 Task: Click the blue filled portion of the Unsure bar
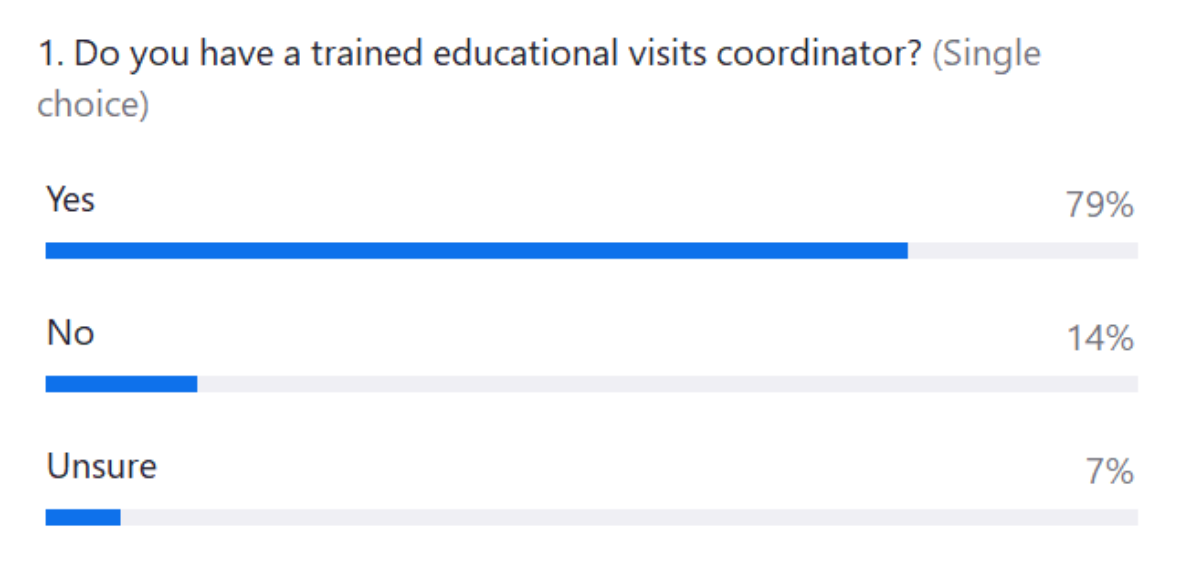pos(83,517)
